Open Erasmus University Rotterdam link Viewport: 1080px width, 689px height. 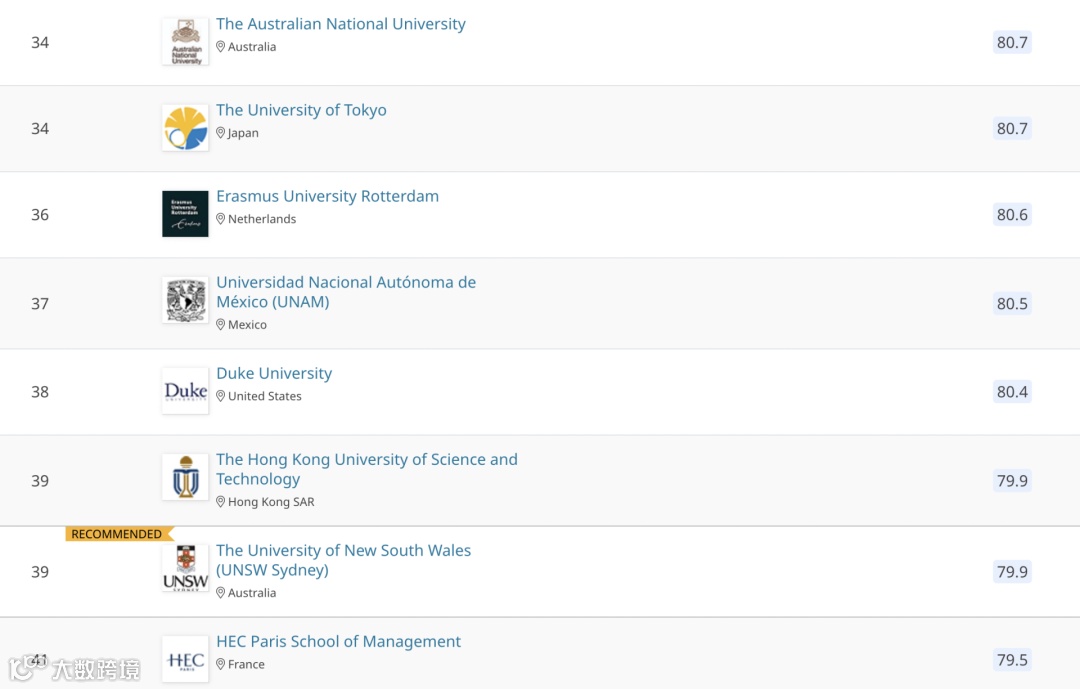click(x=327, y=196)
